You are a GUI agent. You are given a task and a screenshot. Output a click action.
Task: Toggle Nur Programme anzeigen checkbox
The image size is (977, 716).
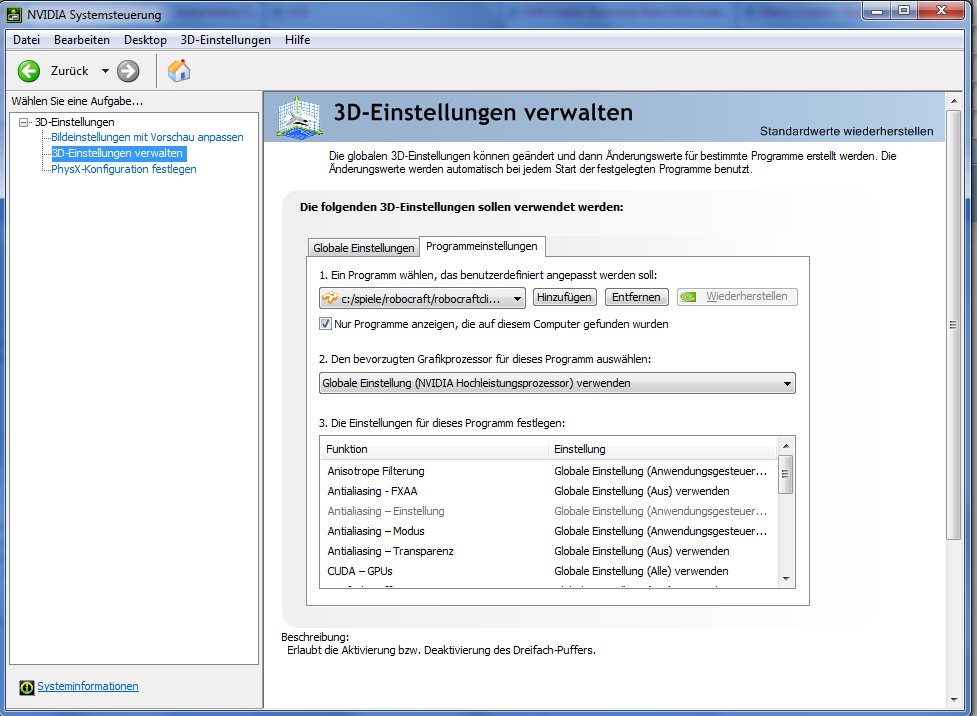325,323
